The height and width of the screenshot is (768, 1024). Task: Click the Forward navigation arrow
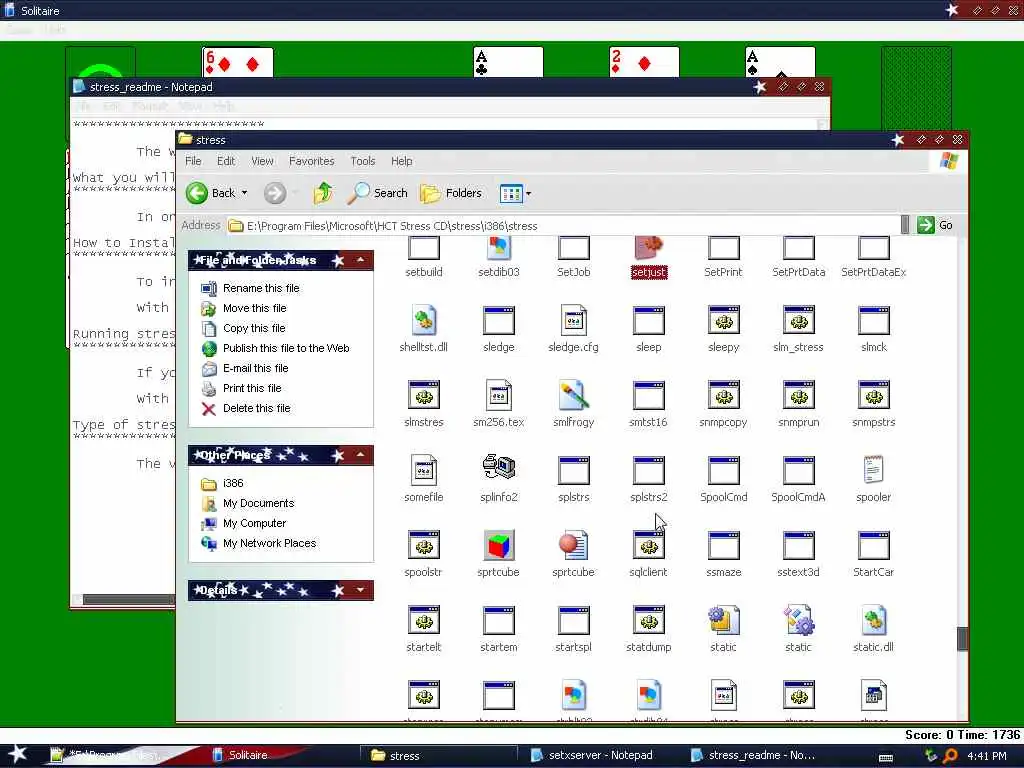click(275, 193)
